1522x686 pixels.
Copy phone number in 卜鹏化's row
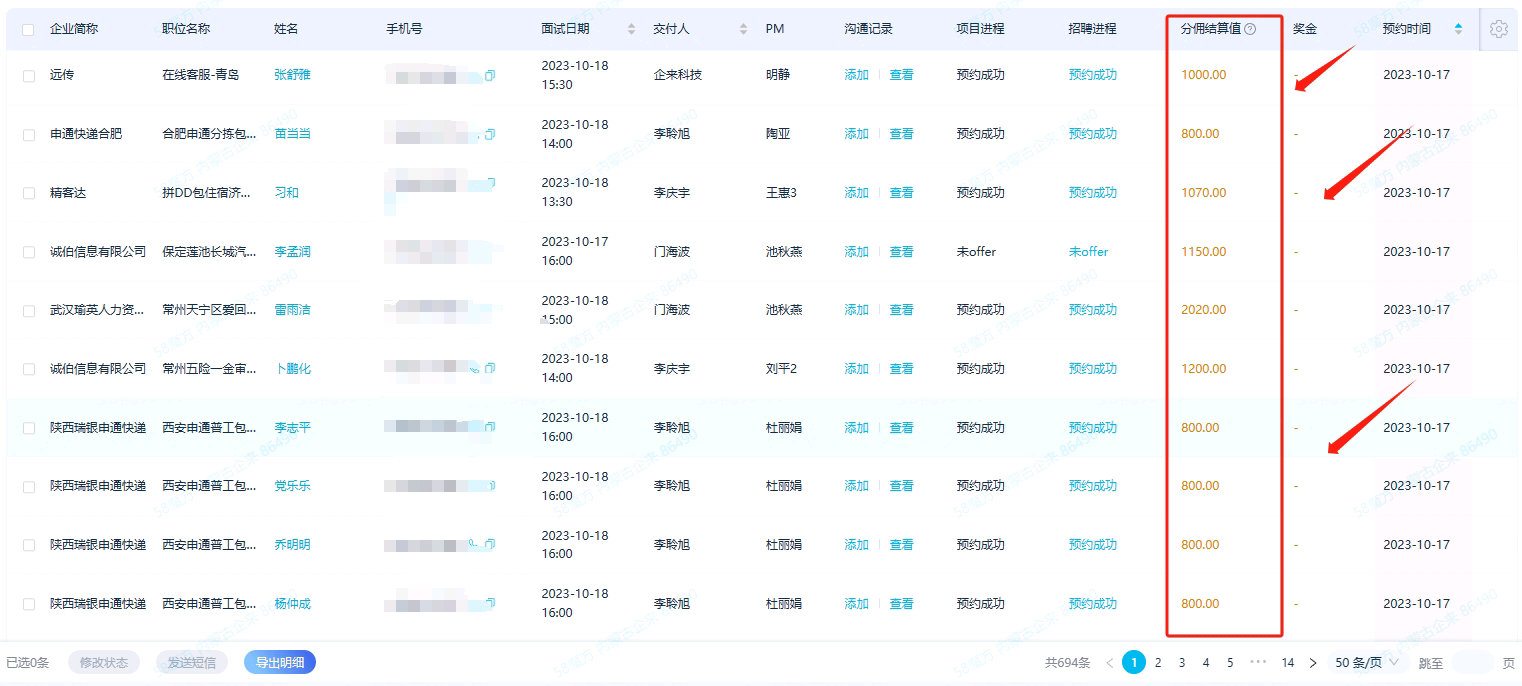tap(490, 369)
